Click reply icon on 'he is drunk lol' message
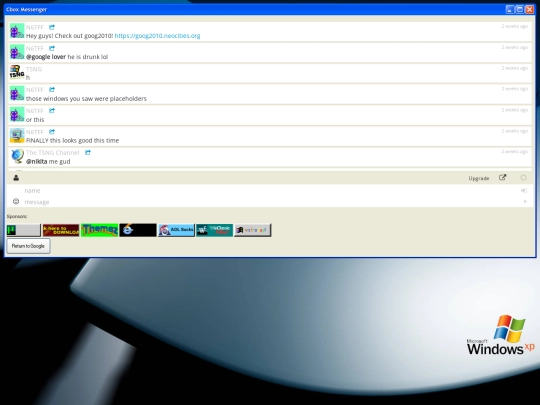Screen dimensions: 540x405 (x=52, y=48)
